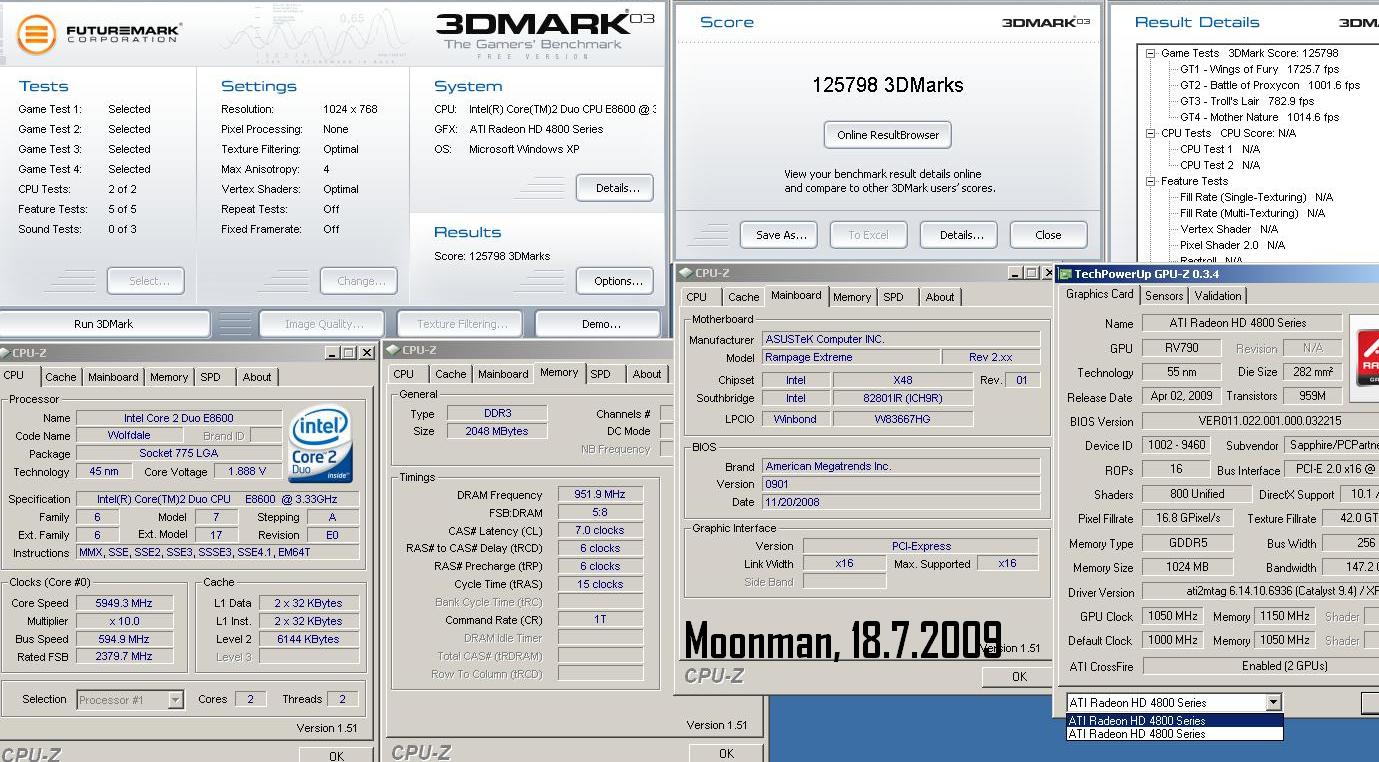Collapse the Feature Tests tree node
The height and width of the screenshot is (762, 1379).
coord(1151,181)
